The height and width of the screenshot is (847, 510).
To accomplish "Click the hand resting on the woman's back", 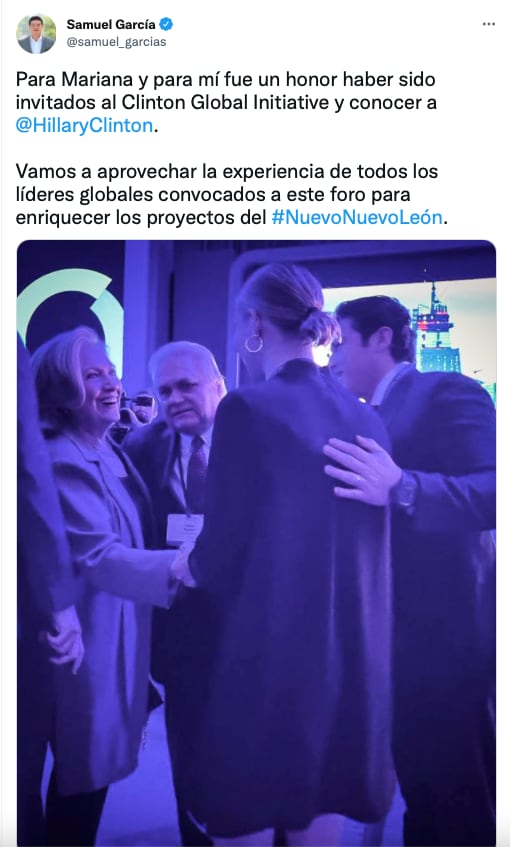I will [362, 469].
